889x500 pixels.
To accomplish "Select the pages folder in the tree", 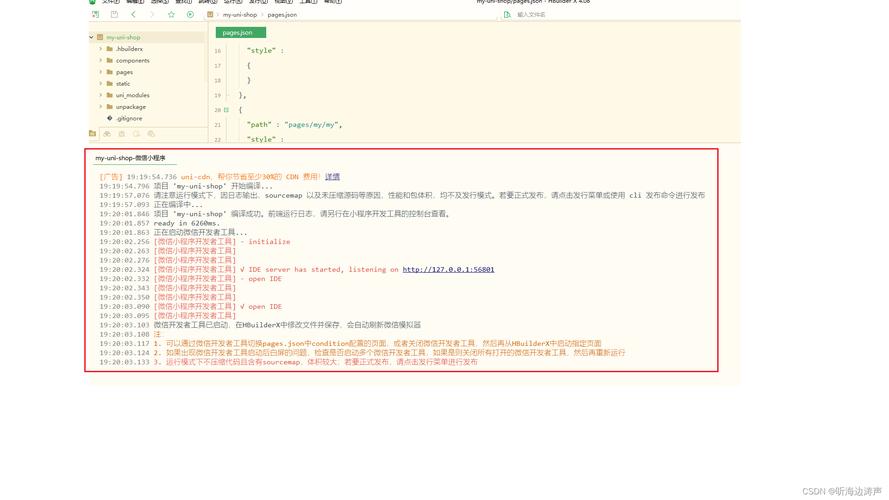I will pos(124,72).
